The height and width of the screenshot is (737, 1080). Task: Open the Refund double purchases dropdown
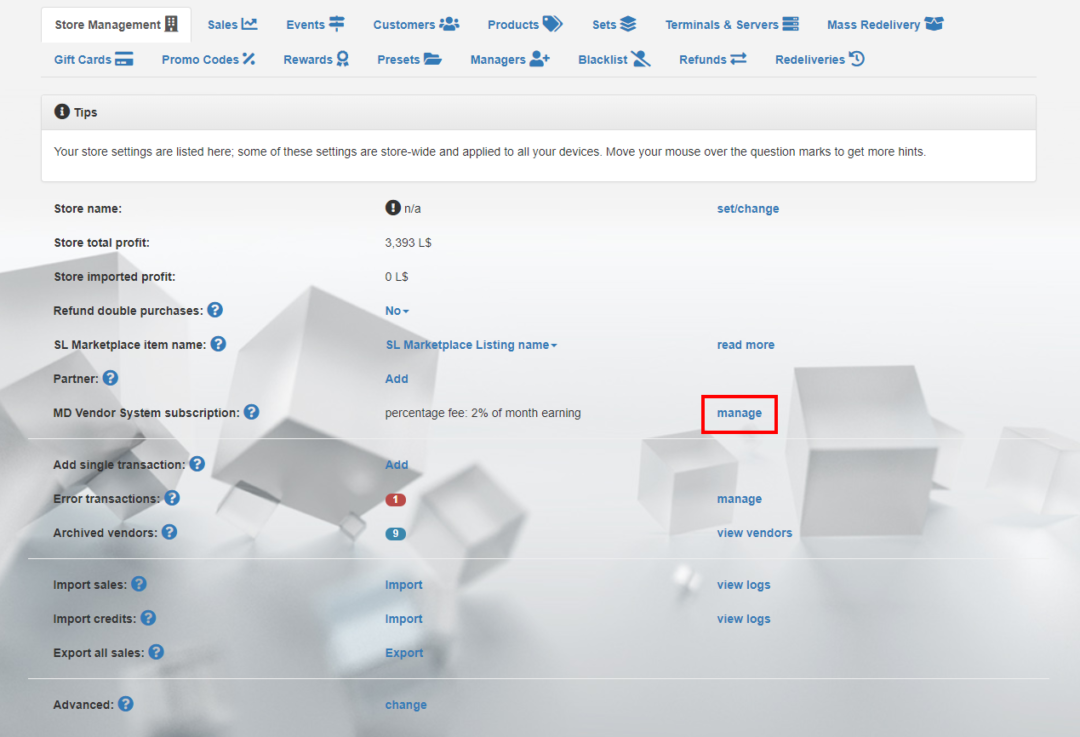tap(394, 310)
